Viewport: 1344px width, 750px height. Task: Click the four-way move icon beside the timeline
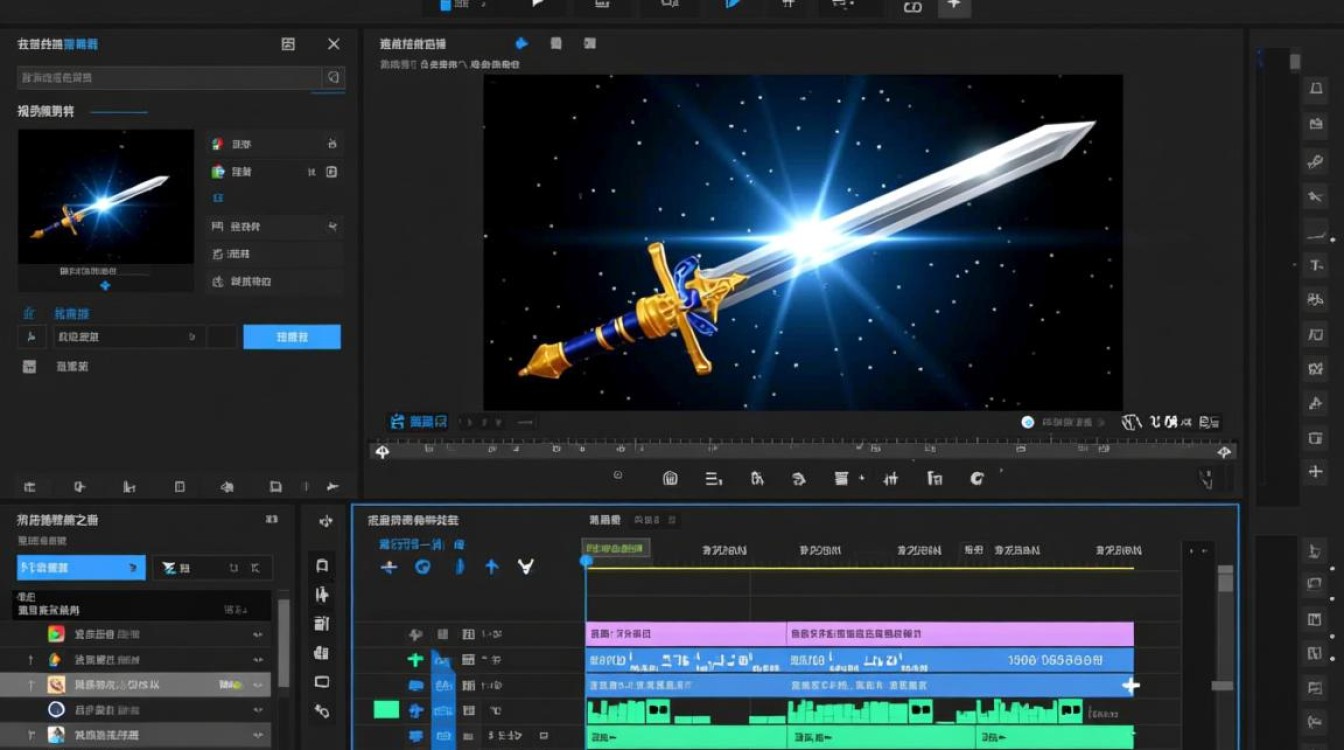[x=326, y=521]
